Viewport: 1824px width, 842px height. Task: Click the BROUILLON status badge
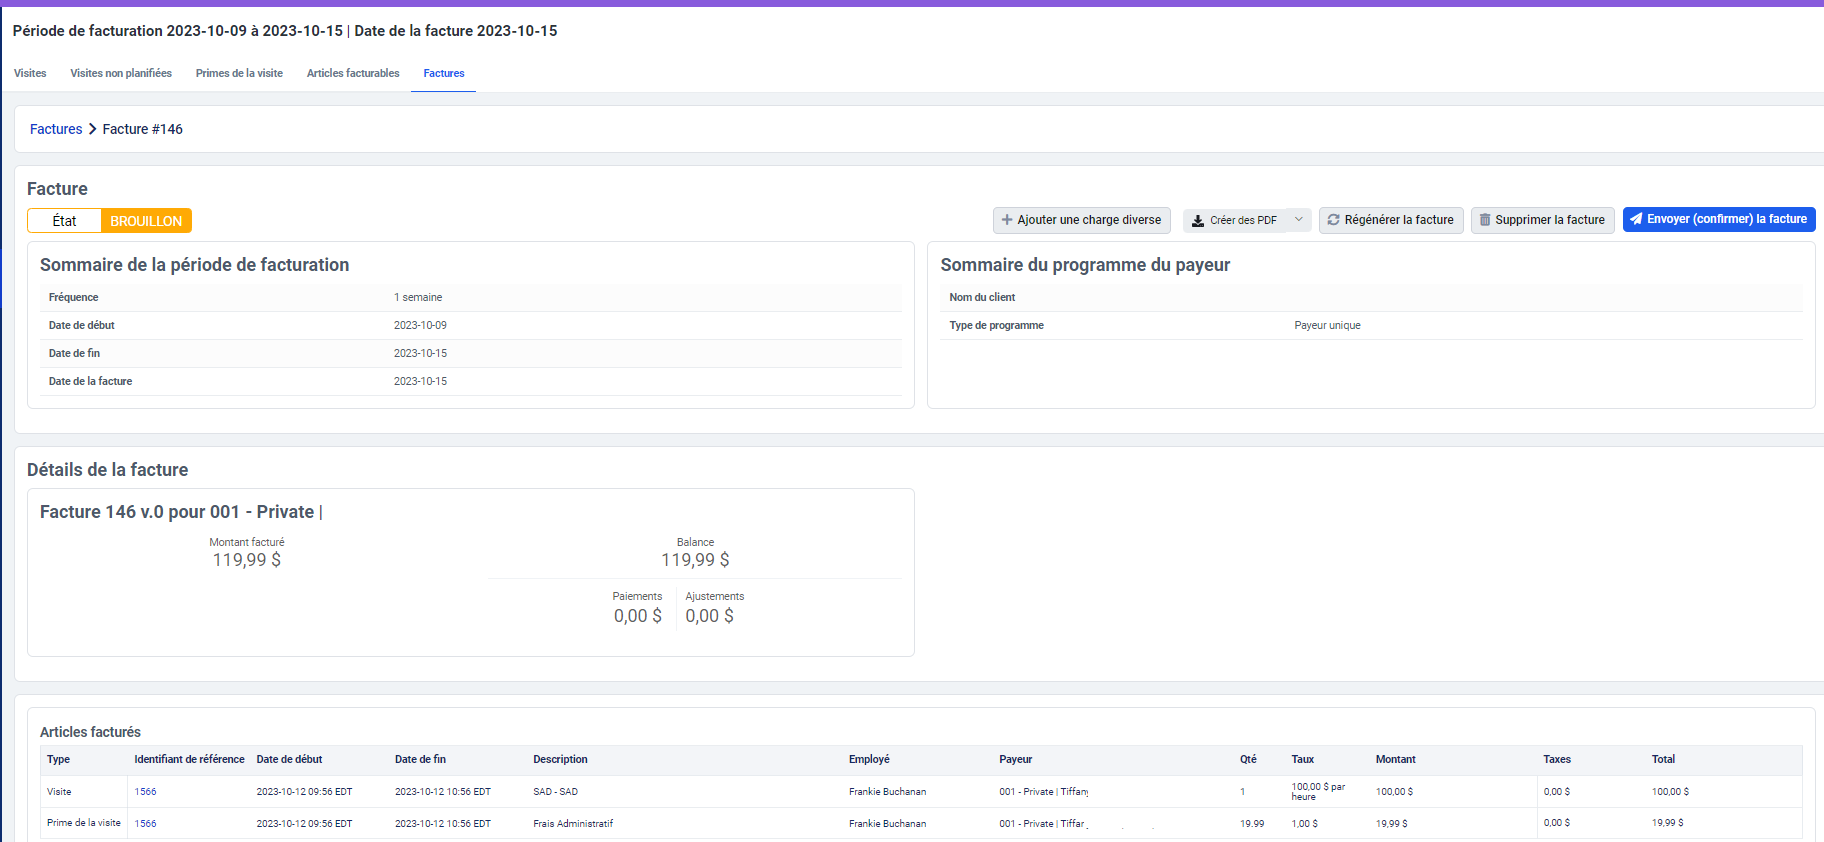146,221
